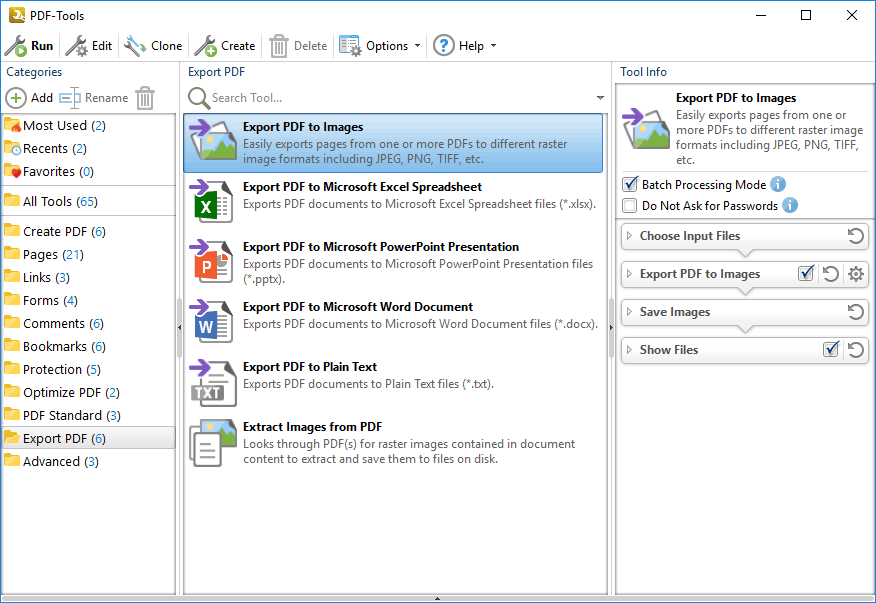Expand the Save Images step

[x=630, y=312]
